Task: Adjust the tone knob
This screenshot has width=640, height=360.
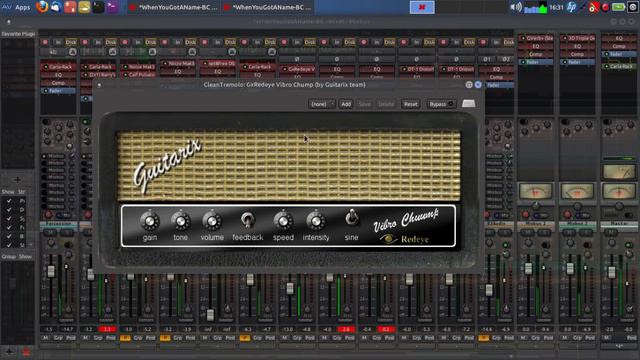Action: pos(180,221)
